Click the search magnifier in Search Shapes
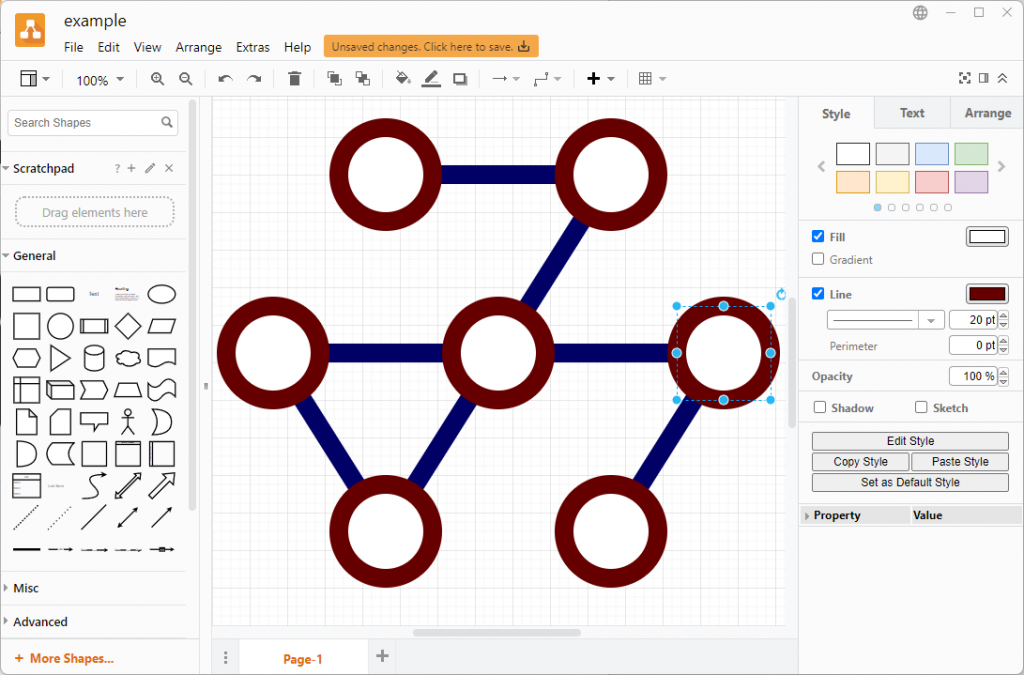1024x675 pixels. click(x=167, y=122)
